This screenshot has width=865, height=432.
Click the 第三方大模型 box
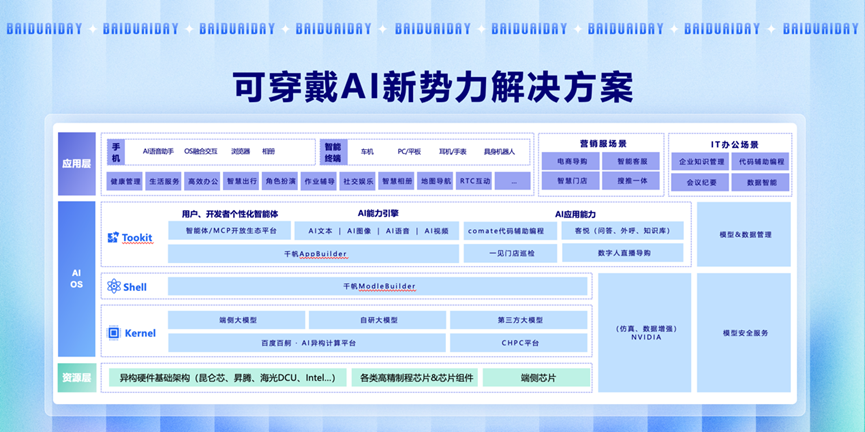click(x=519, y=320)
